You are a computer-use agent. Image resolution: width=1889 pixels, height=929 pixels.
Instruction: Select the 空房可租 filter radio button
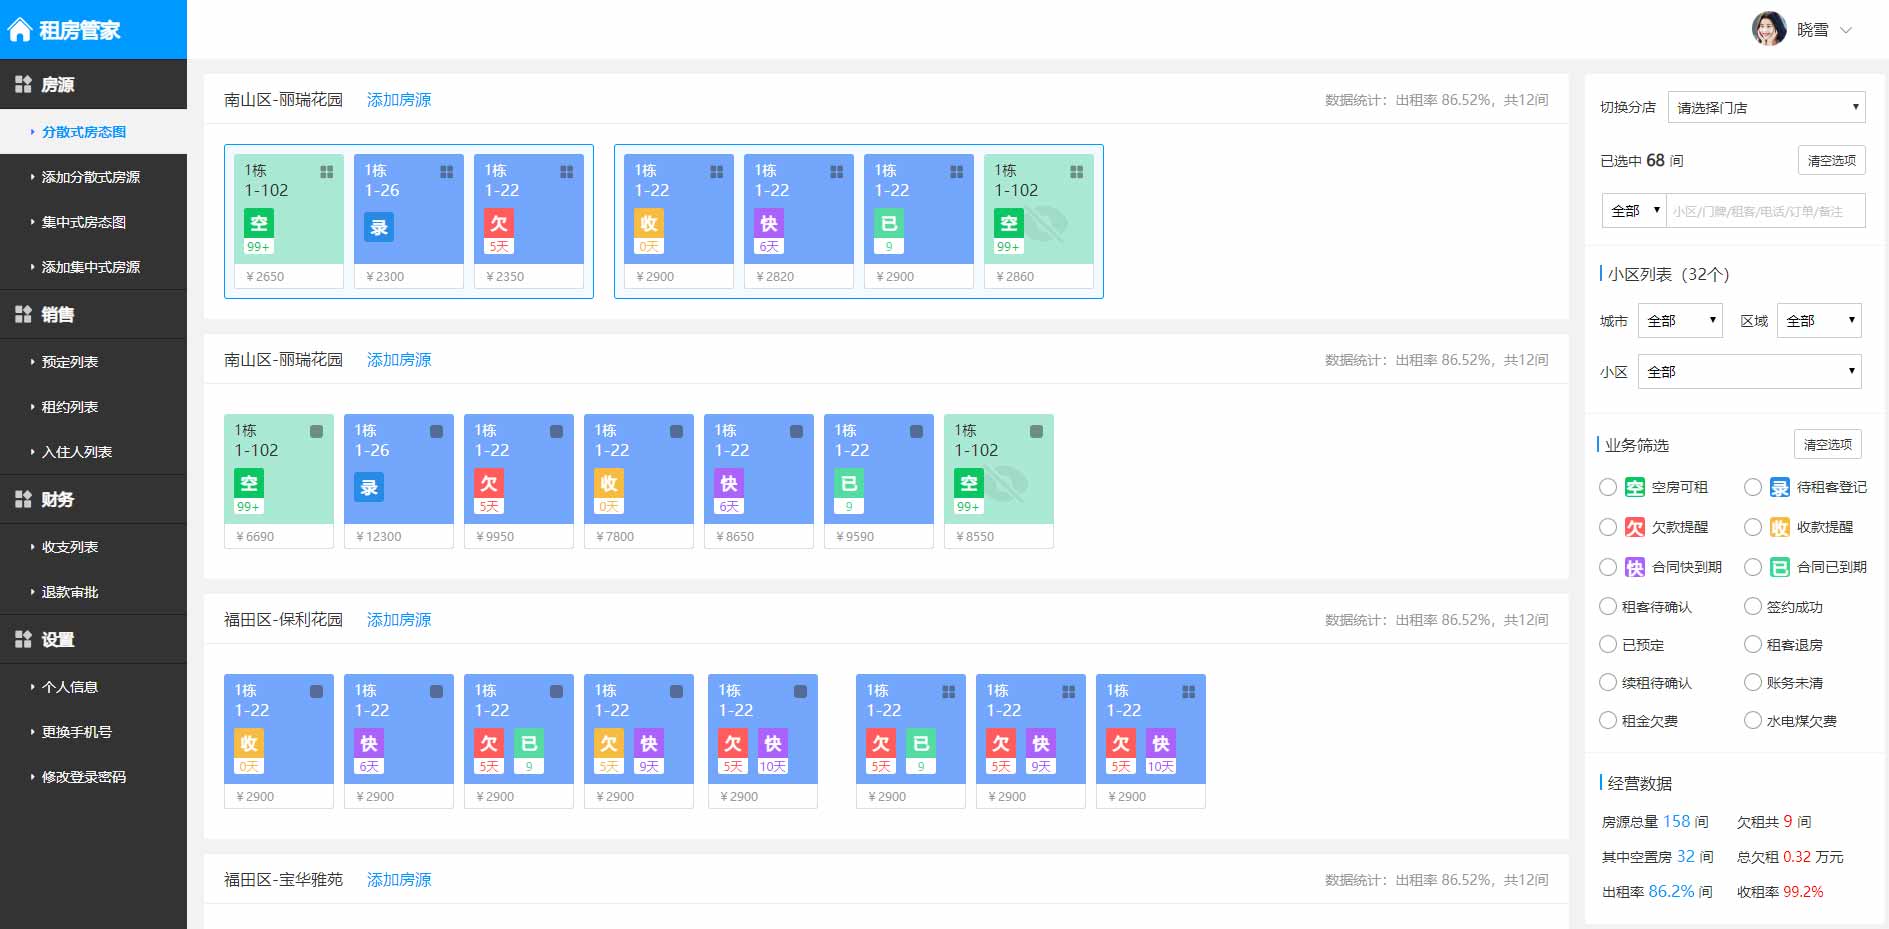[x=1608, y=487]
